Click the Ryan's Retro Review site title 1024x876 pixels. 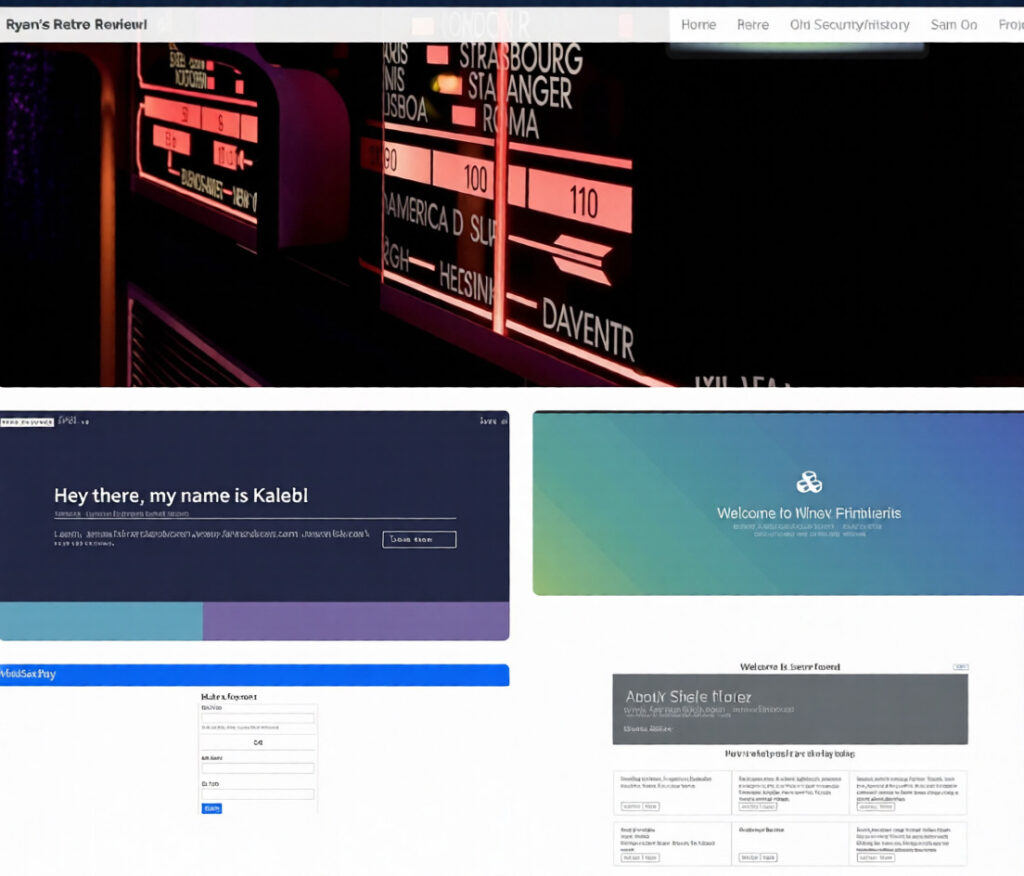[76, 24]
